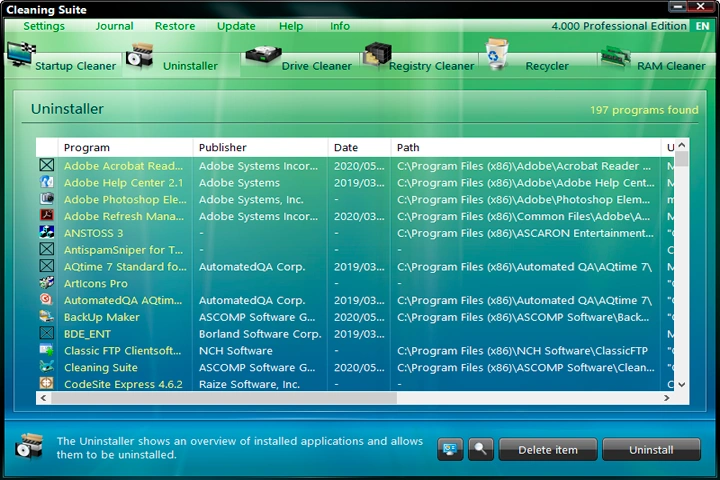Switch to the Recycler tab
720x480 pixels.
(x=547, y=66)
